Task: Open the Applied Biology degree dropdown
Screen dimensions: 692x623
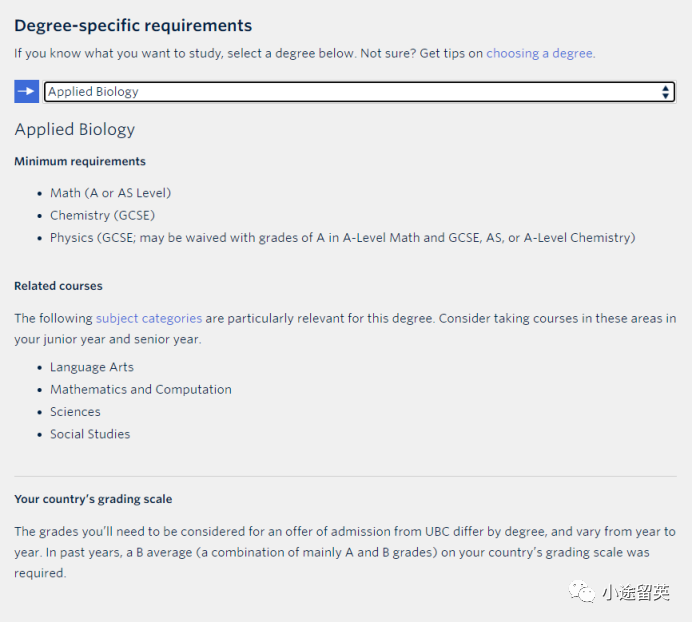Action: pos(359,92)
